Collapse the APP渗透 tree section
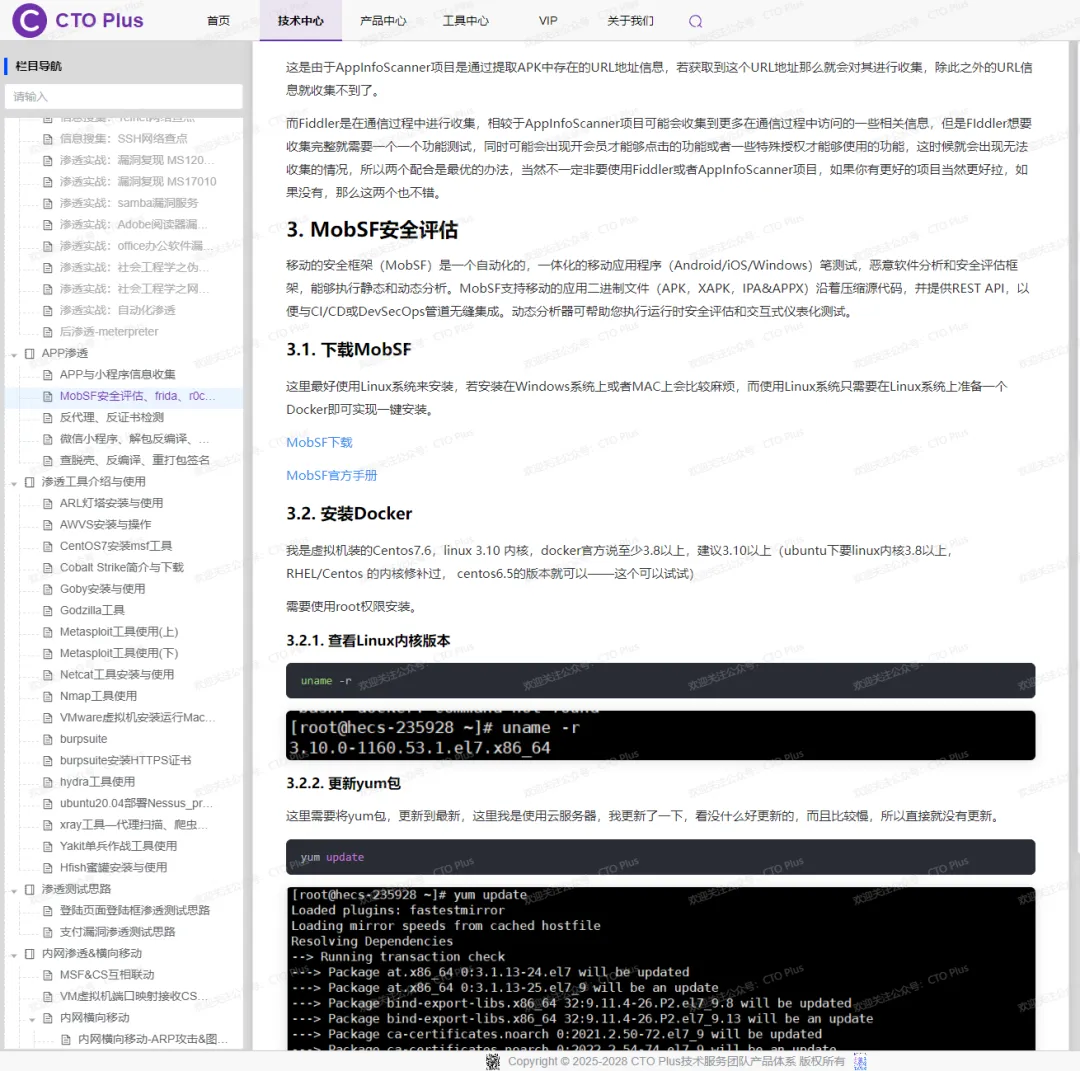 click(x=14, y=355)
